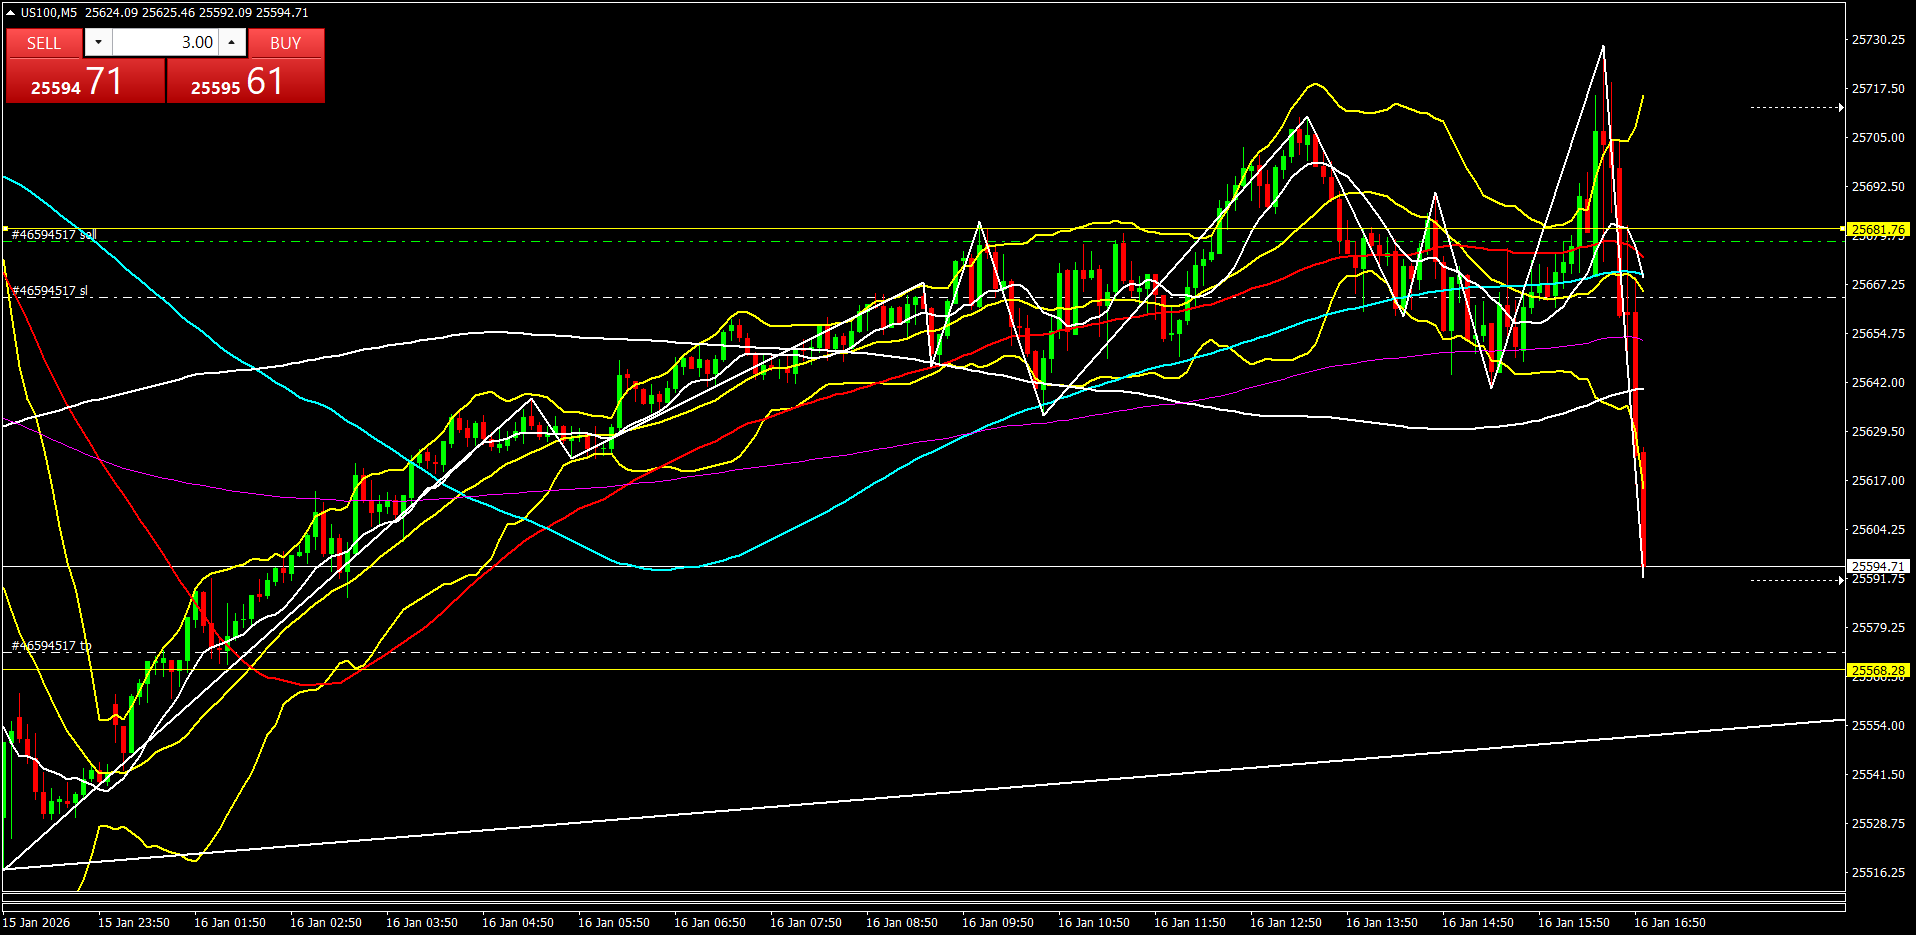Collapse the one-click trading panel triangle
The height and width of the screenshot is (935, 1916).
pyautogui.click(x=10, y=13)
